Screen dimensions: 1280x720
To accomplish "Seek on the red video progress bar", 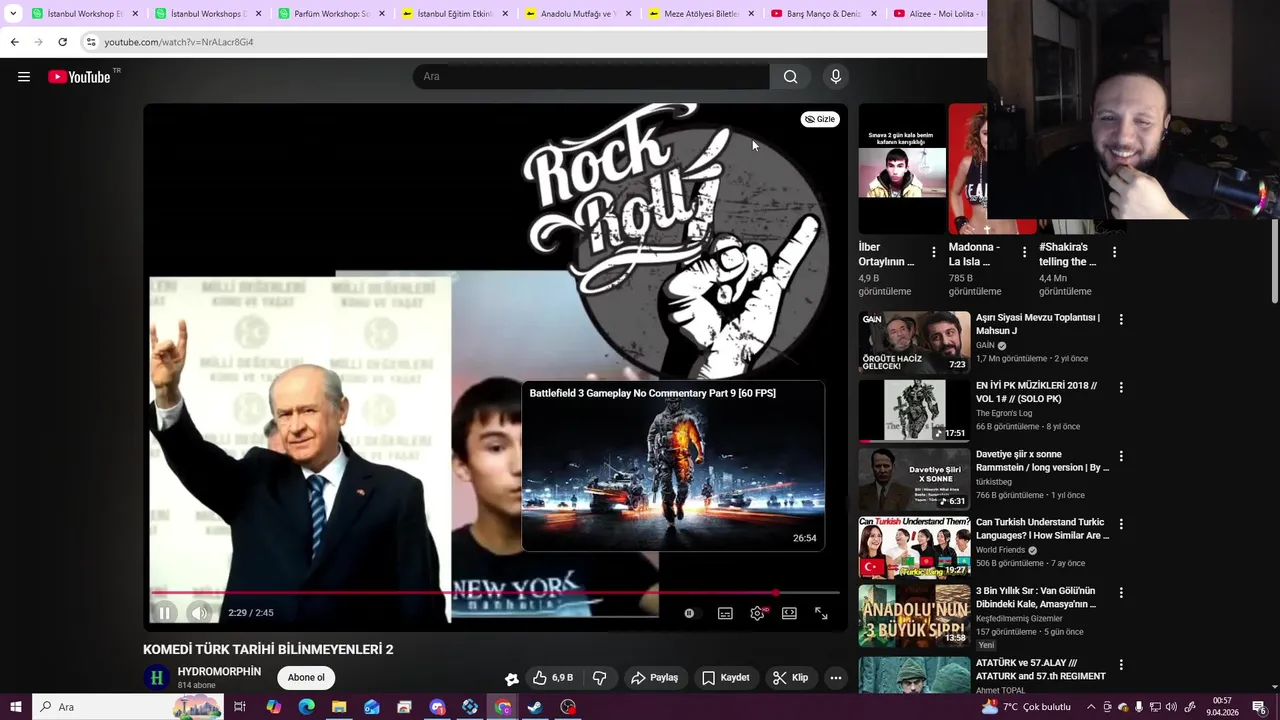I will tap(495, 593).
